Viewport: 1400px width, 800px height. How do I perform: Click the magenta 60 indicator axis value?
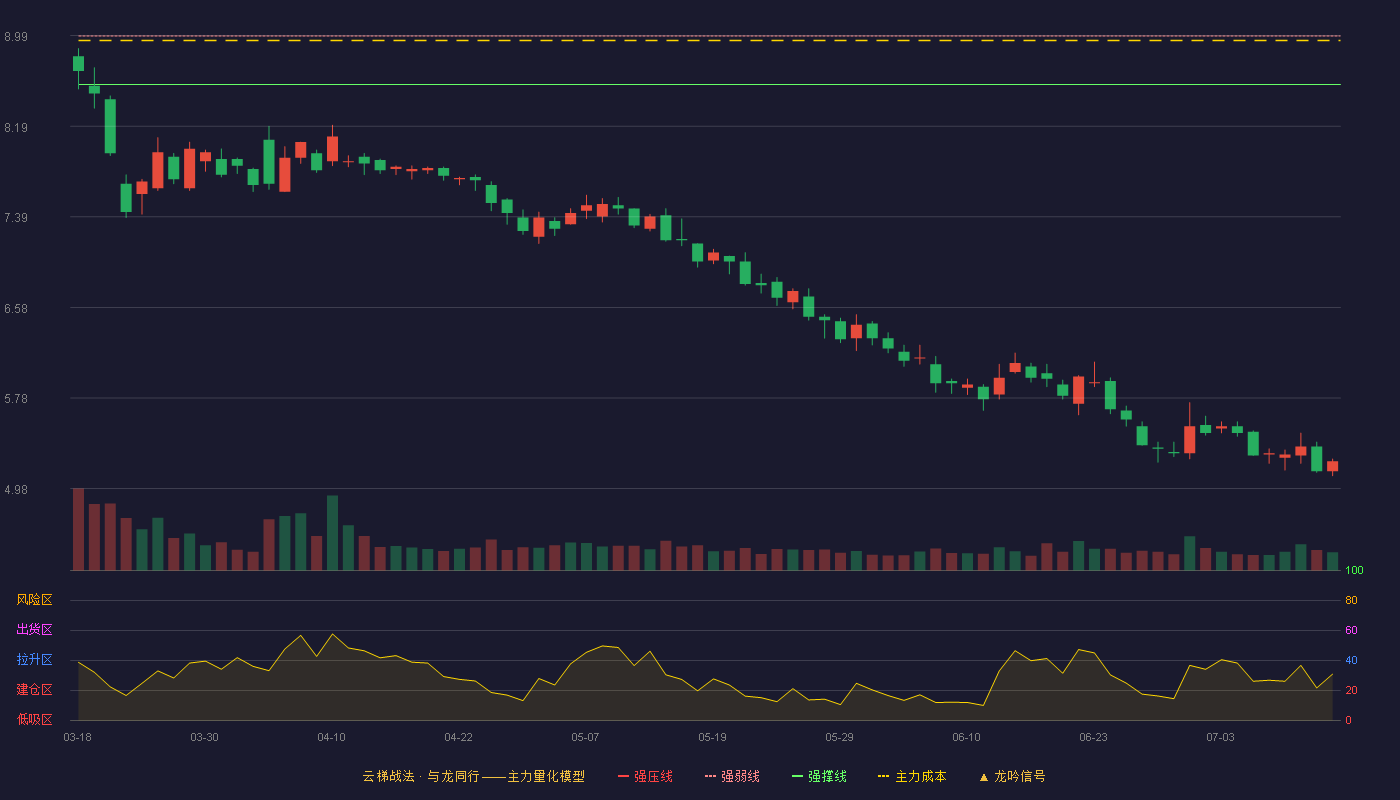point(1351,630)
